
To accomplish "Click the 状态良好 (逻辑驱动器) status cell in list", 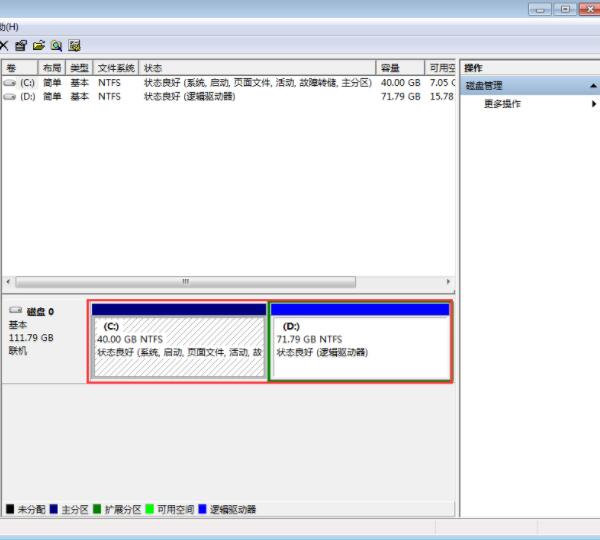I will tap(189, 96).
